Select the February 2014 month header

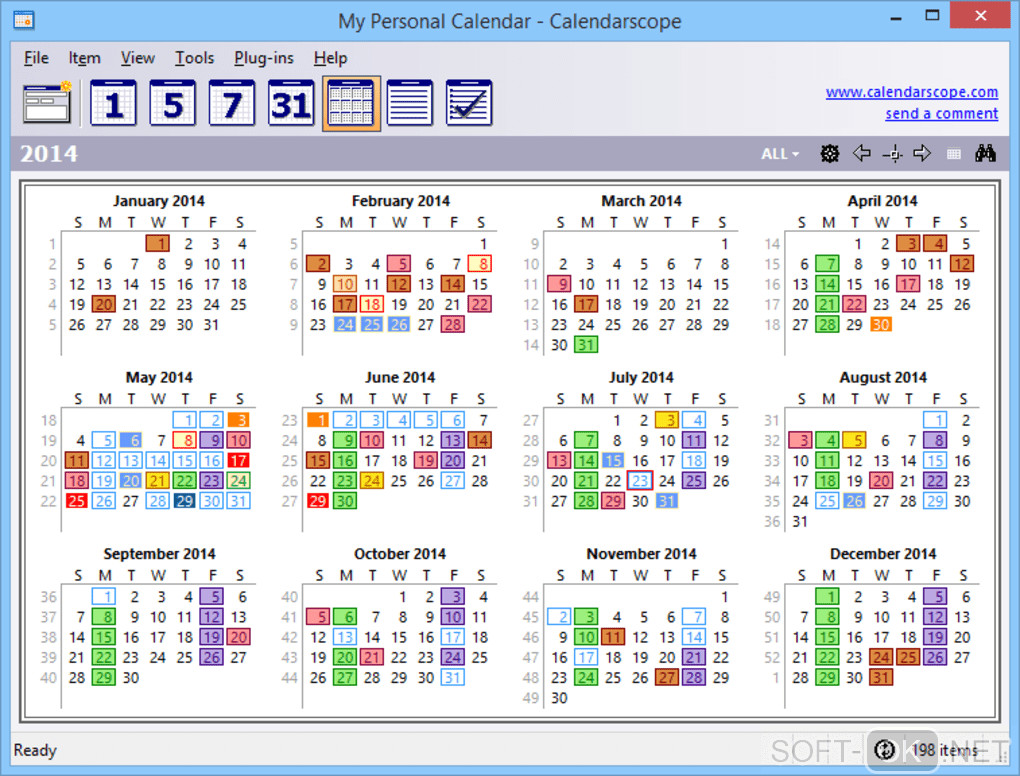(x=401, y=201)
